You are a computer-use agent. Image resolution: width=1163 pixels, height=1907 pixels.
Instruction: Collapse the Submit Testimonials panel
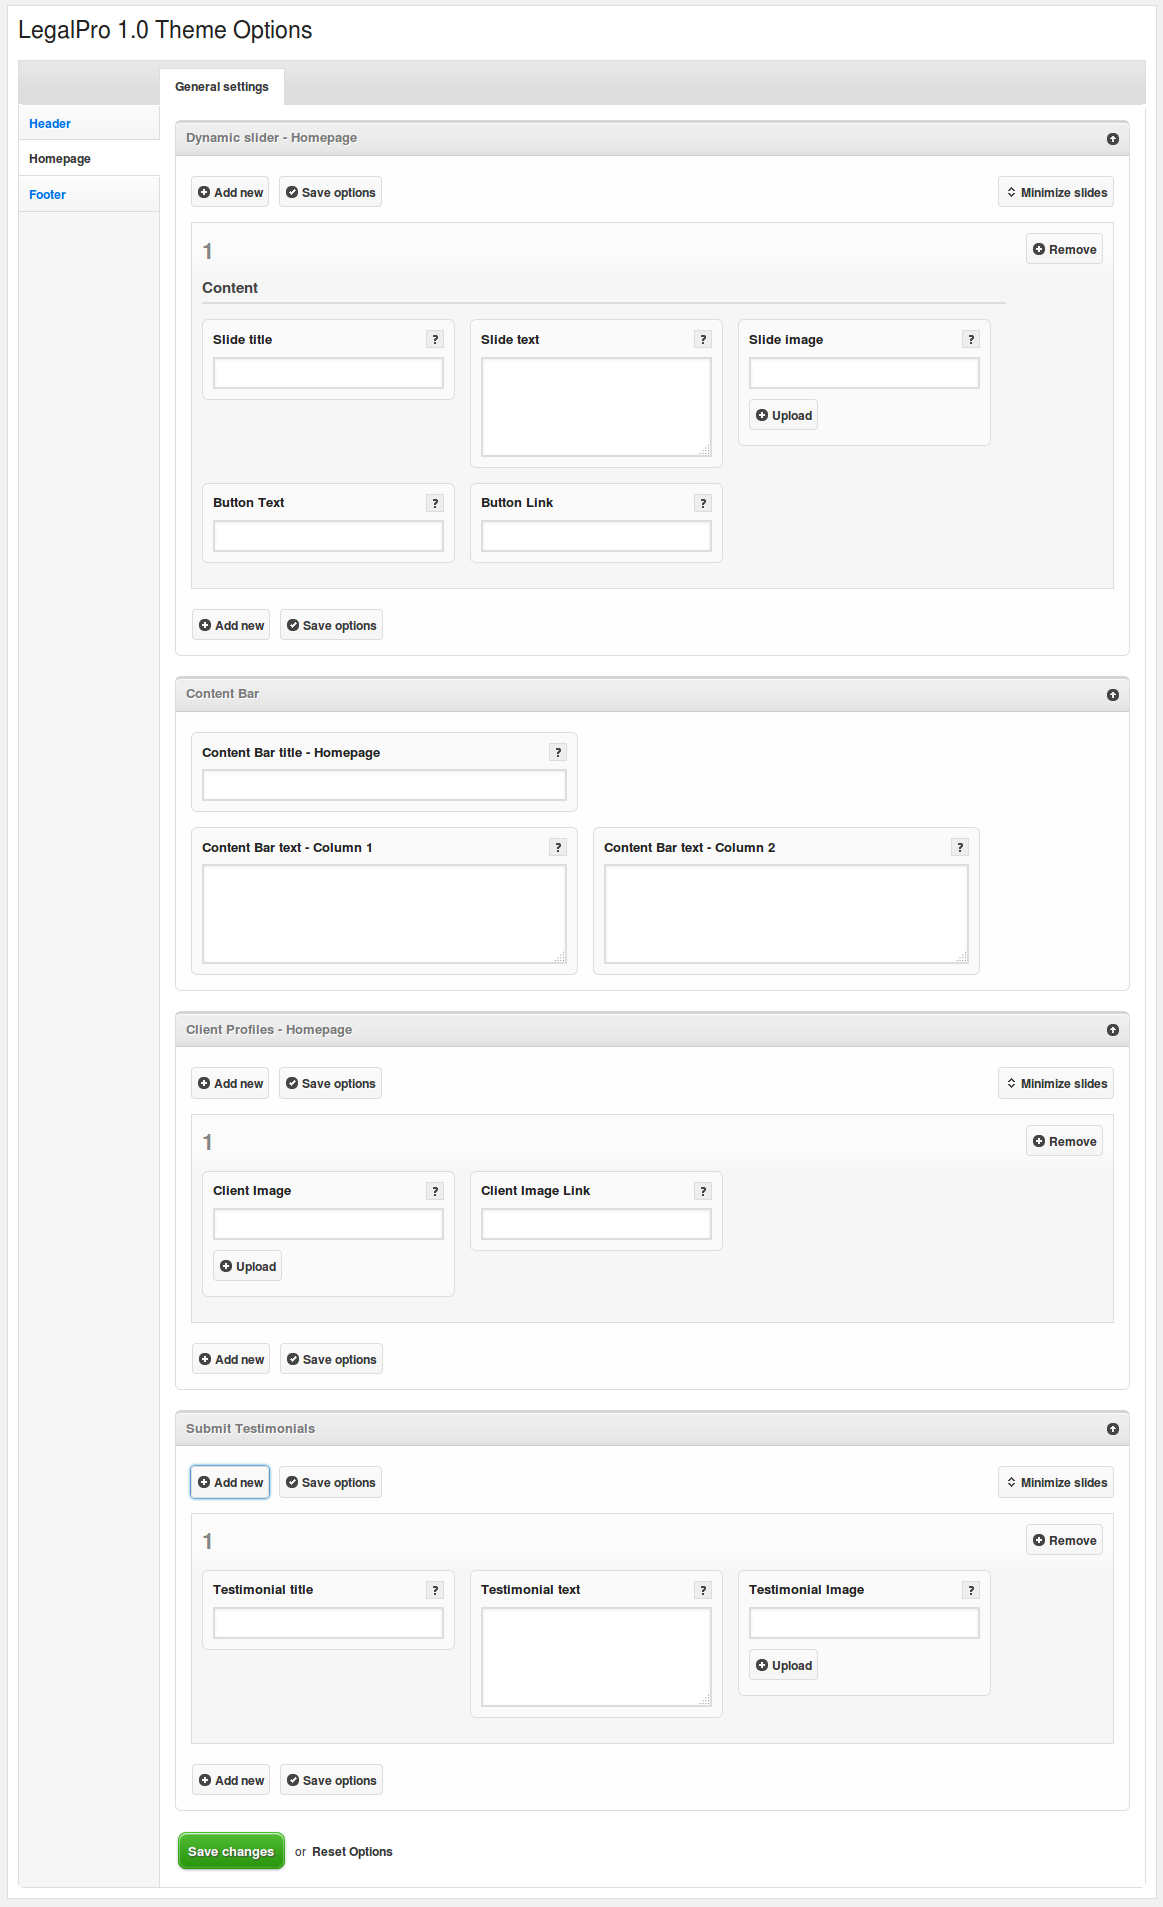pos(1112,1429)
